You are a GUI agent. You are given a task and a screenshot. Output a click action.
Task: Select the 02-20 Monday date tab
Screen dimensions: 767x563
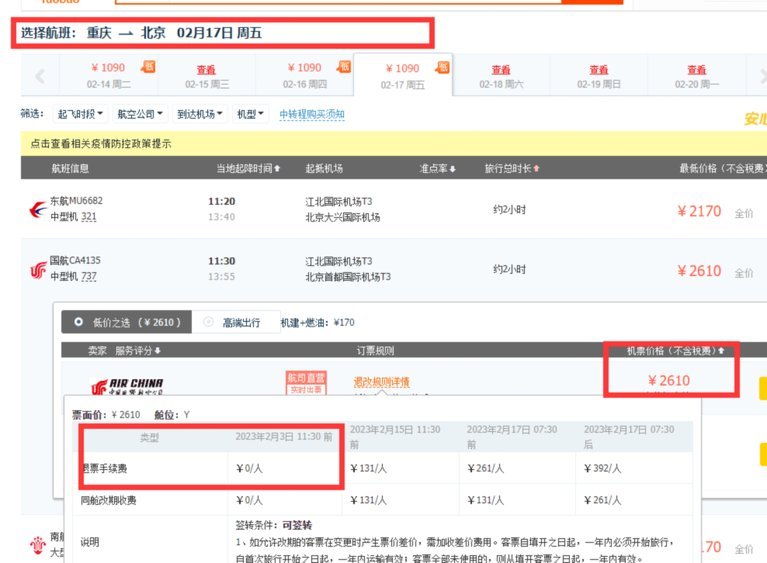(x=697, y=75)
